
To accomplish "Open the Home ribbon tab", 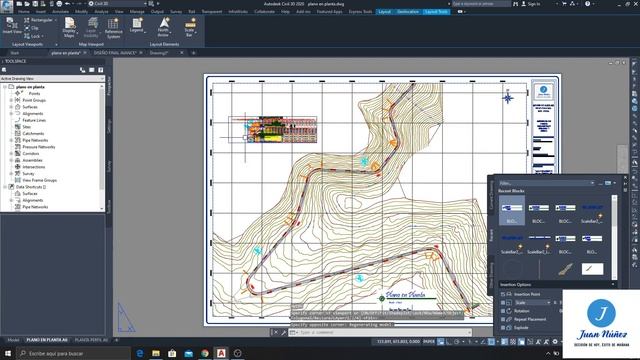I will coord(23,12).
